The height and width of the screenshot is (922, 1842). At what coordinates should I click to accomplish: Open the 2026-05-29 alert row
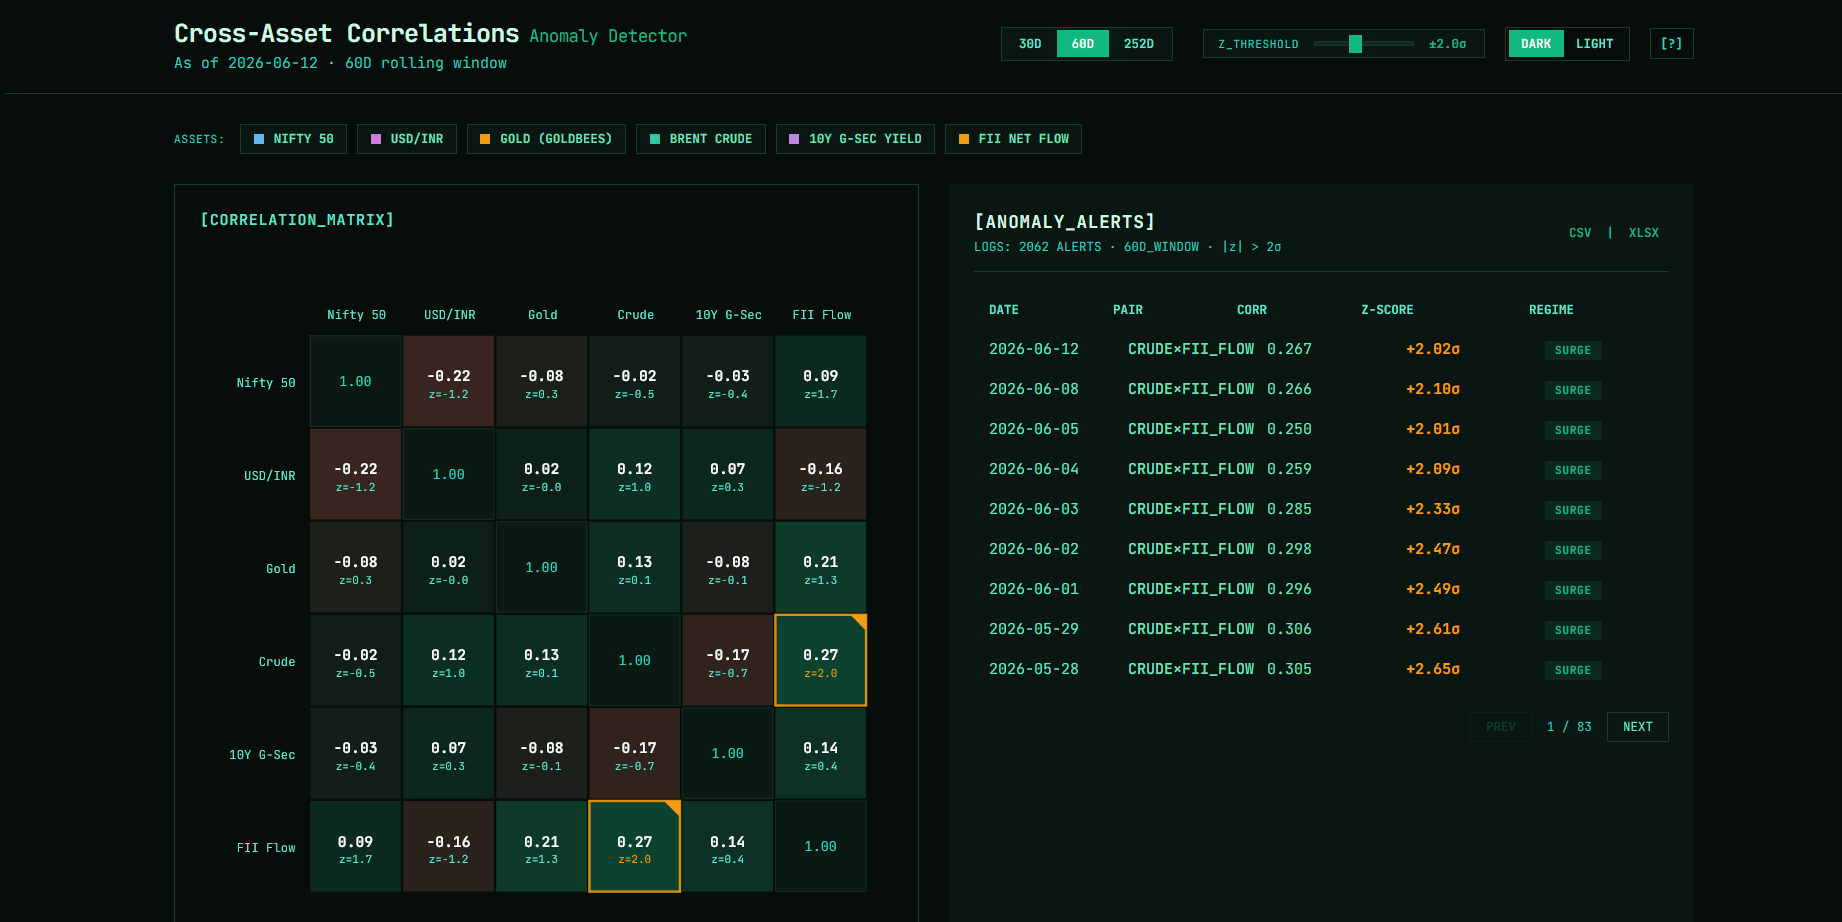tap(1321, 629)
